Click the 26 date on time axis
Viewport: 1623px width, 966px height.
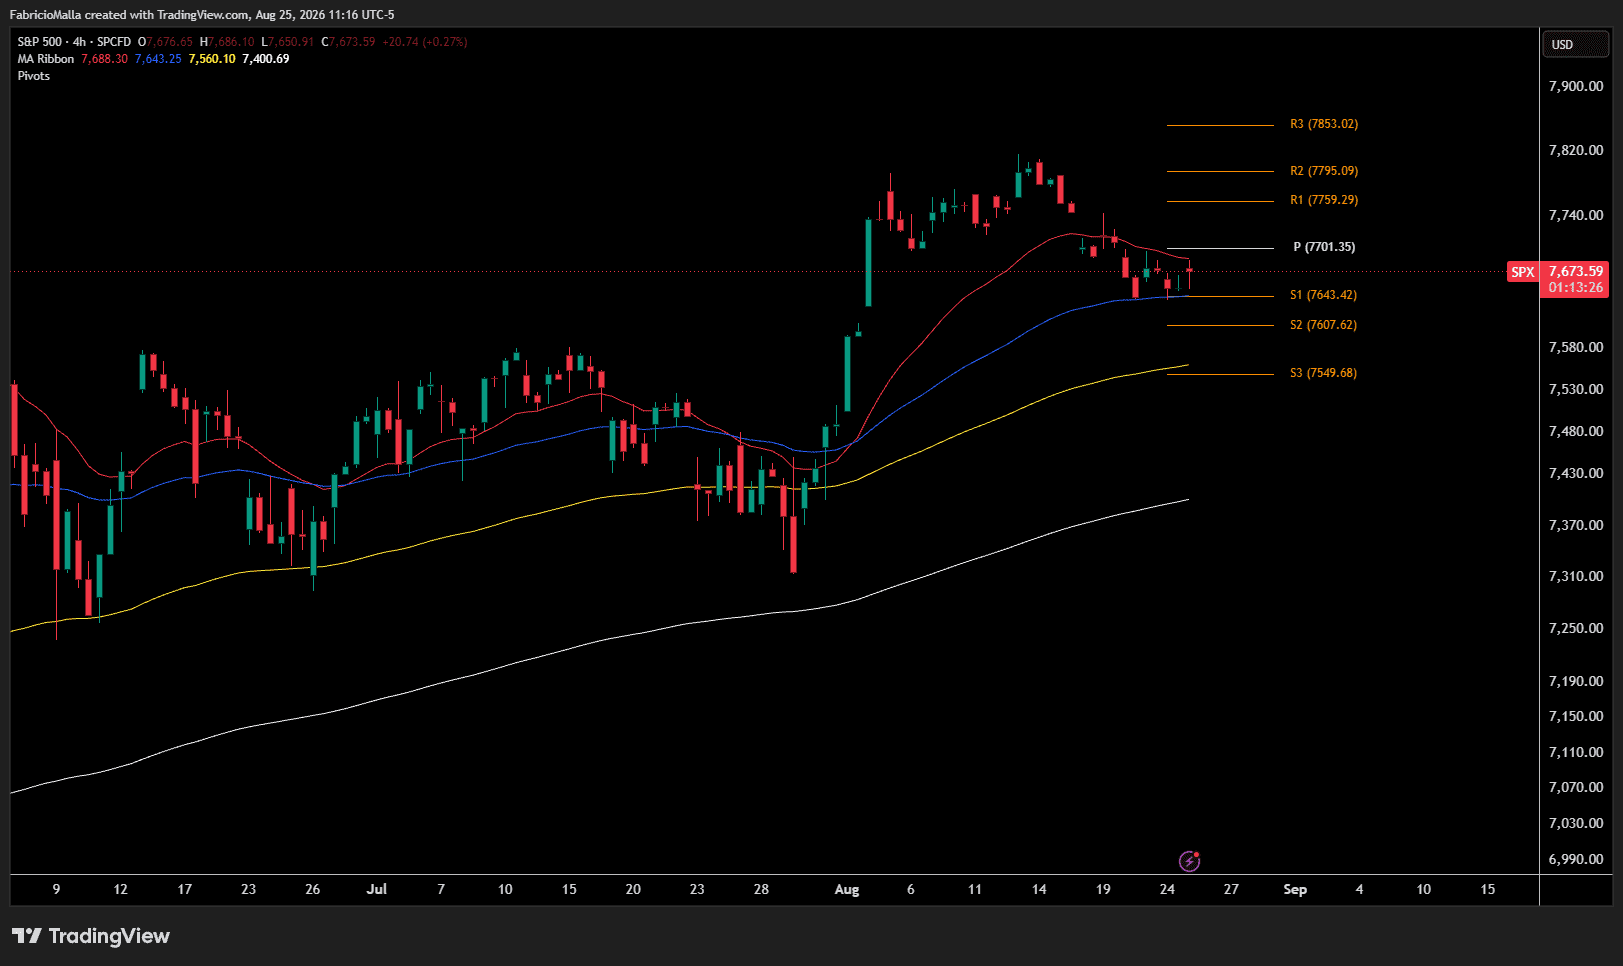313,889
